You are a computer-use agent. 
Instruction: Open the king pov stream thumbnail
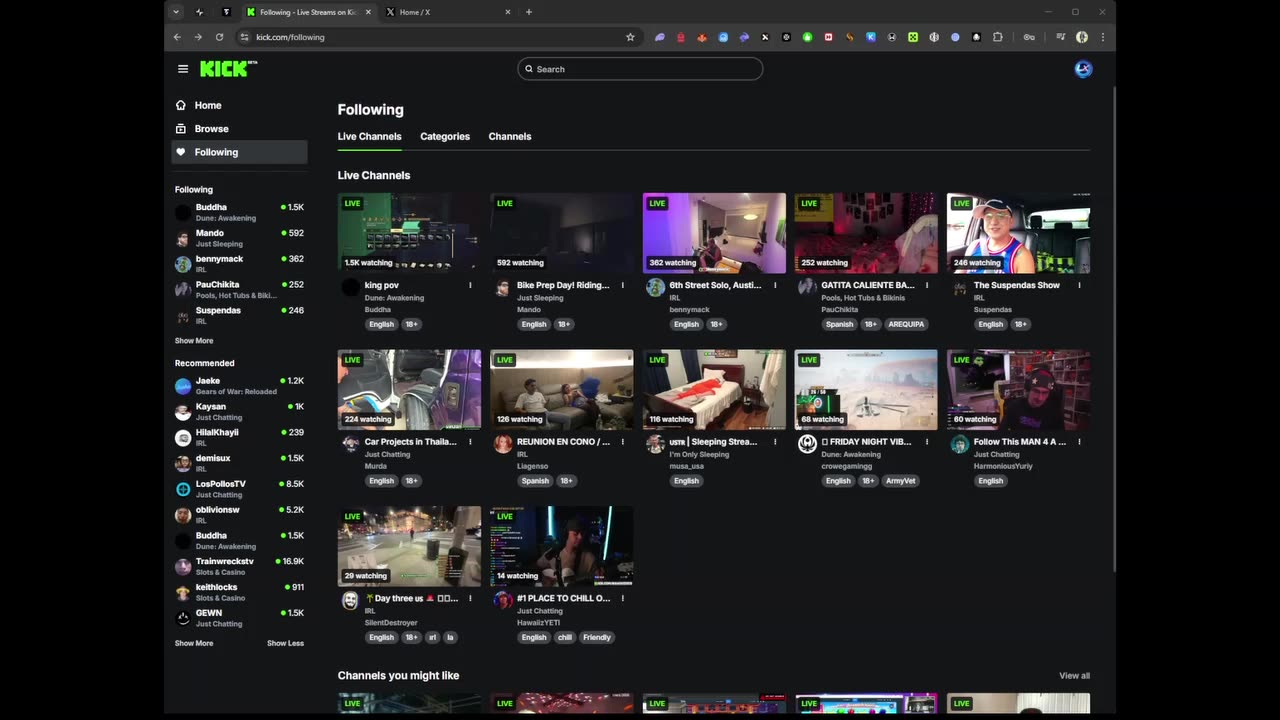coord(409,233)
